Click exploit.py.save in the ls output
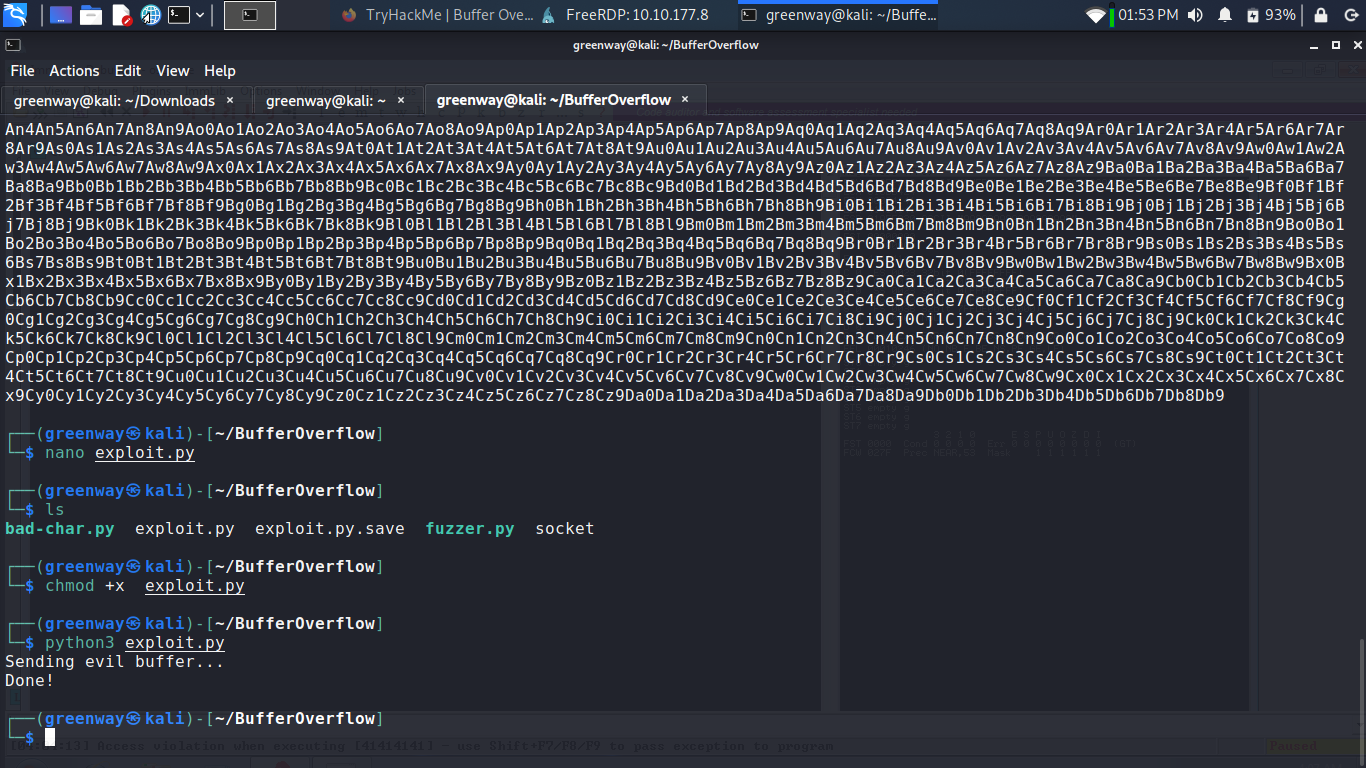1366x768 pixels. click(x=330, y=528)
